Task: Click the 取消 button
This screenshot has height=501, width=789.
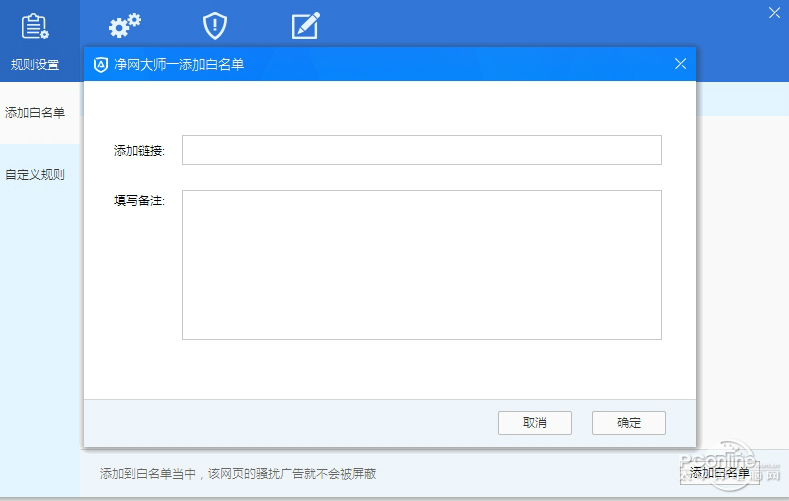Action: [x=535, y=423]
